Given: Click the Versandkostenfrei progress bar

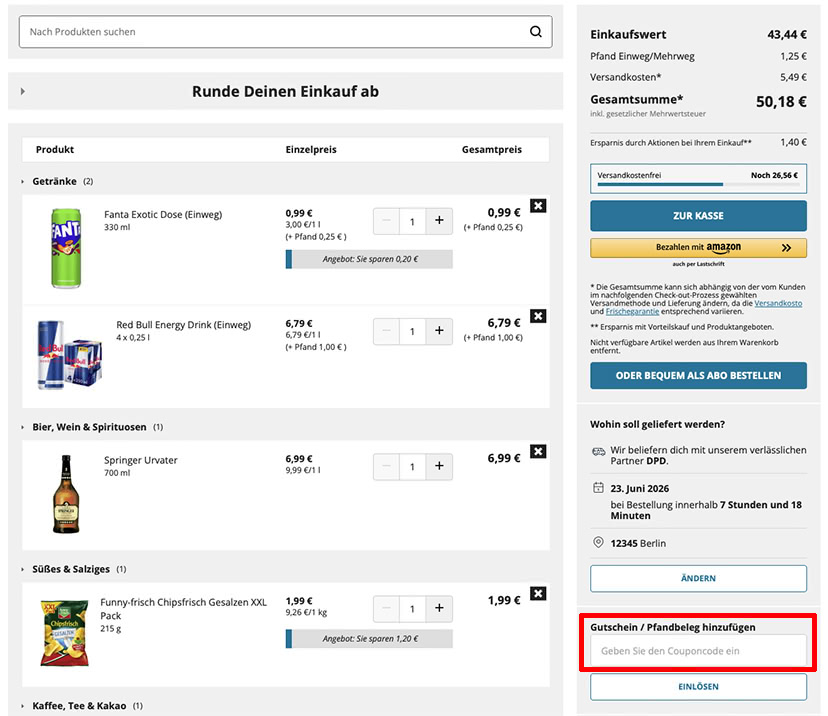Looking at the screenshot, I should coord(698,184).
